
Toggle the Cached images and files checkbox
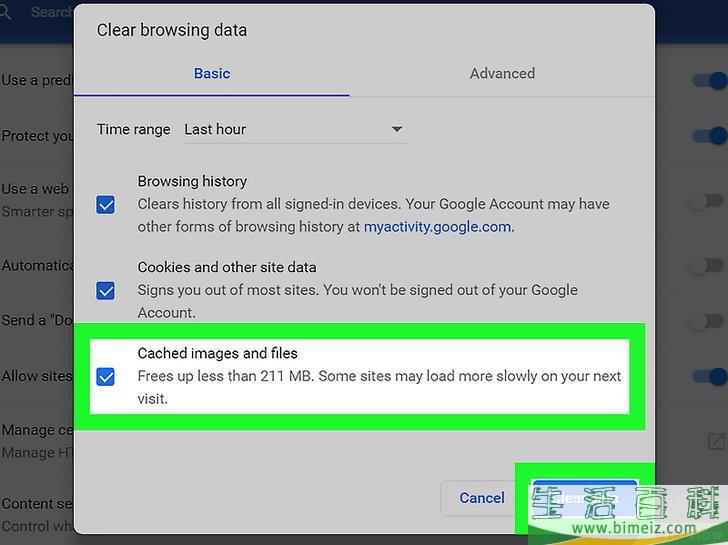[105, 377]
